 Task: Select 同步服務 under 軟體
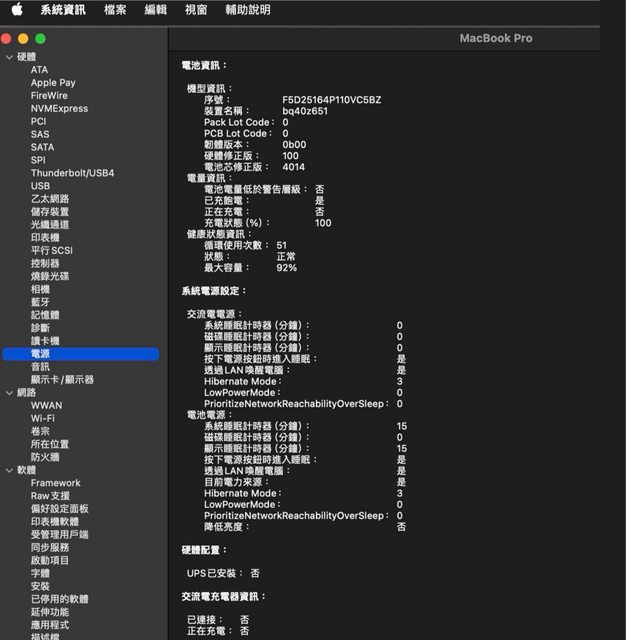tap(50, 548)
